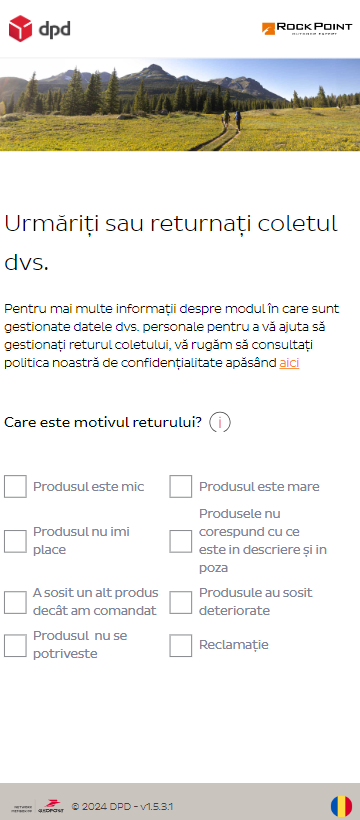Open the Romanian flag language selector
Screen dimensions: 360x820
(341, 806)
